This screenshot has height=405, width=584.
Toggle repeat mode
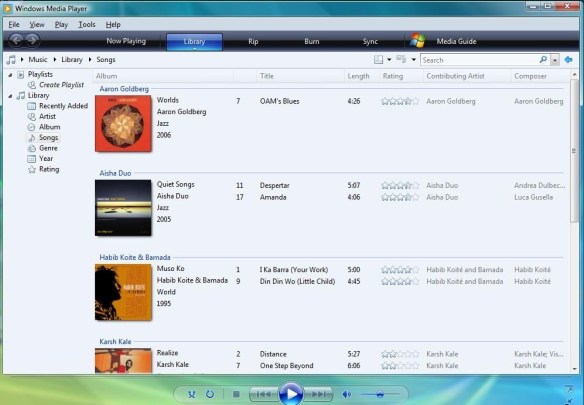pos(210,394)
